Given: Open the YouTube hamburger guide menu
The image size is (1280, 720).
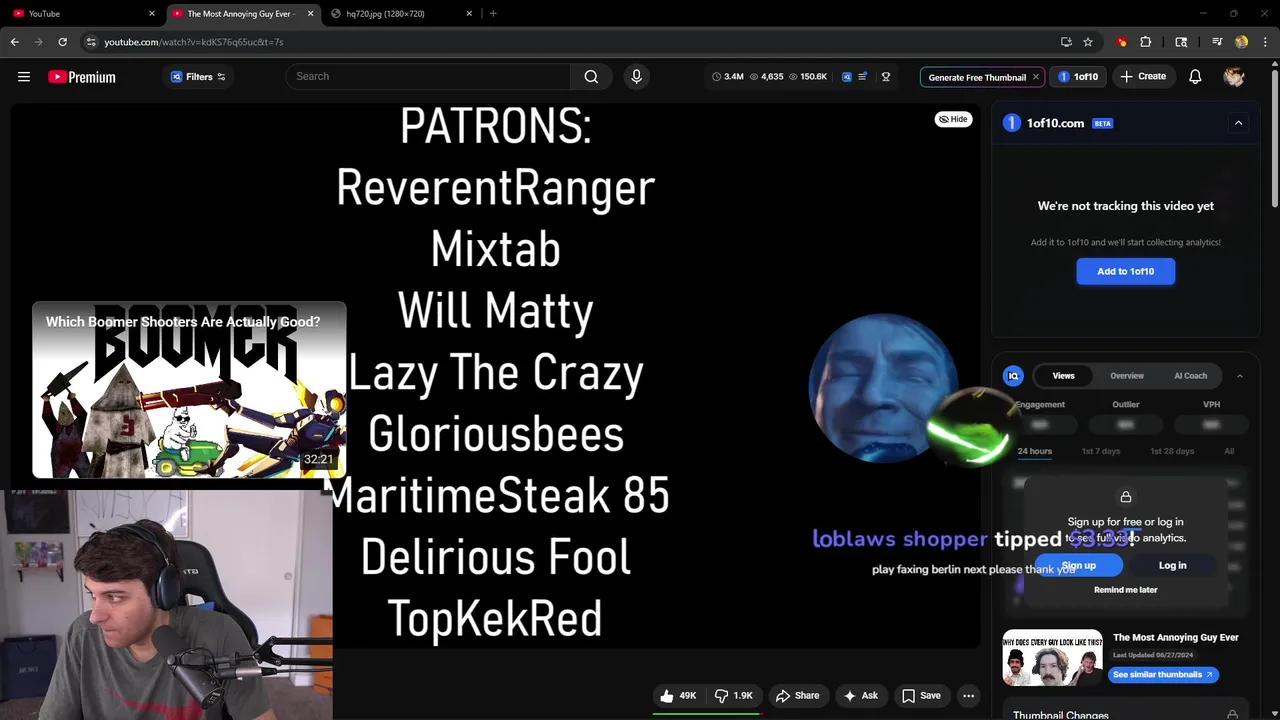Looking at the screenshot, I should click(24, 77).
